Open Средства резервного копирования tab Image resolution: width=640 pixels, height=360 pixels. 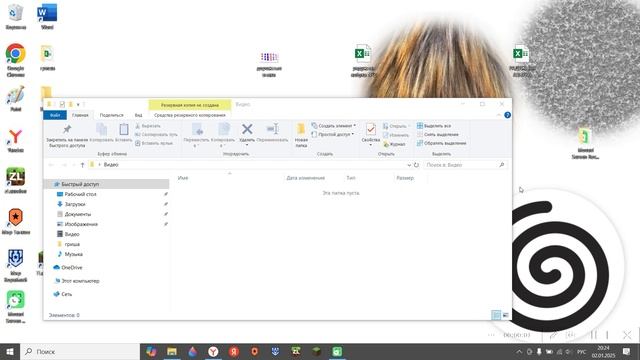190,115
